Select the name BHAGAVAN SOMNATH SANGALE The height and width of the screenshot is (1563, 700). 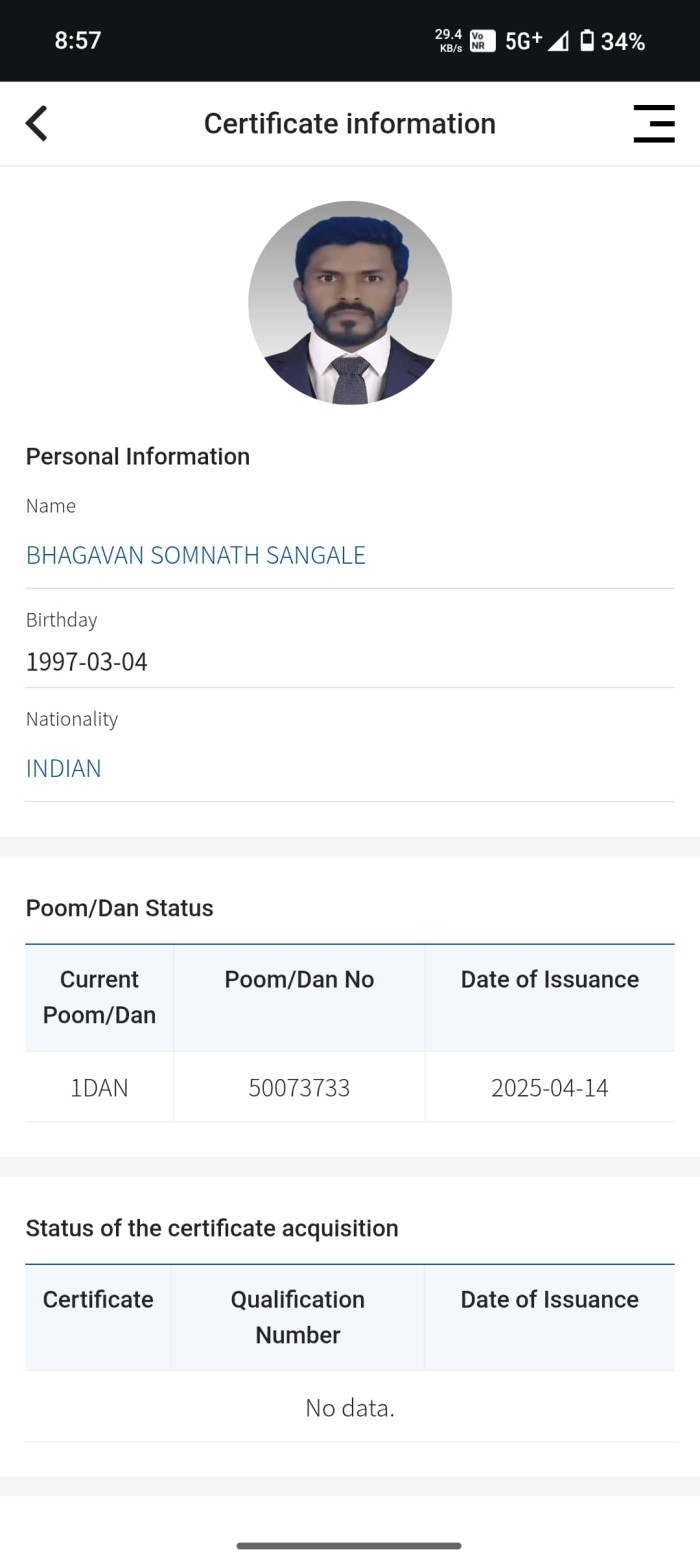tap(196, 556)
